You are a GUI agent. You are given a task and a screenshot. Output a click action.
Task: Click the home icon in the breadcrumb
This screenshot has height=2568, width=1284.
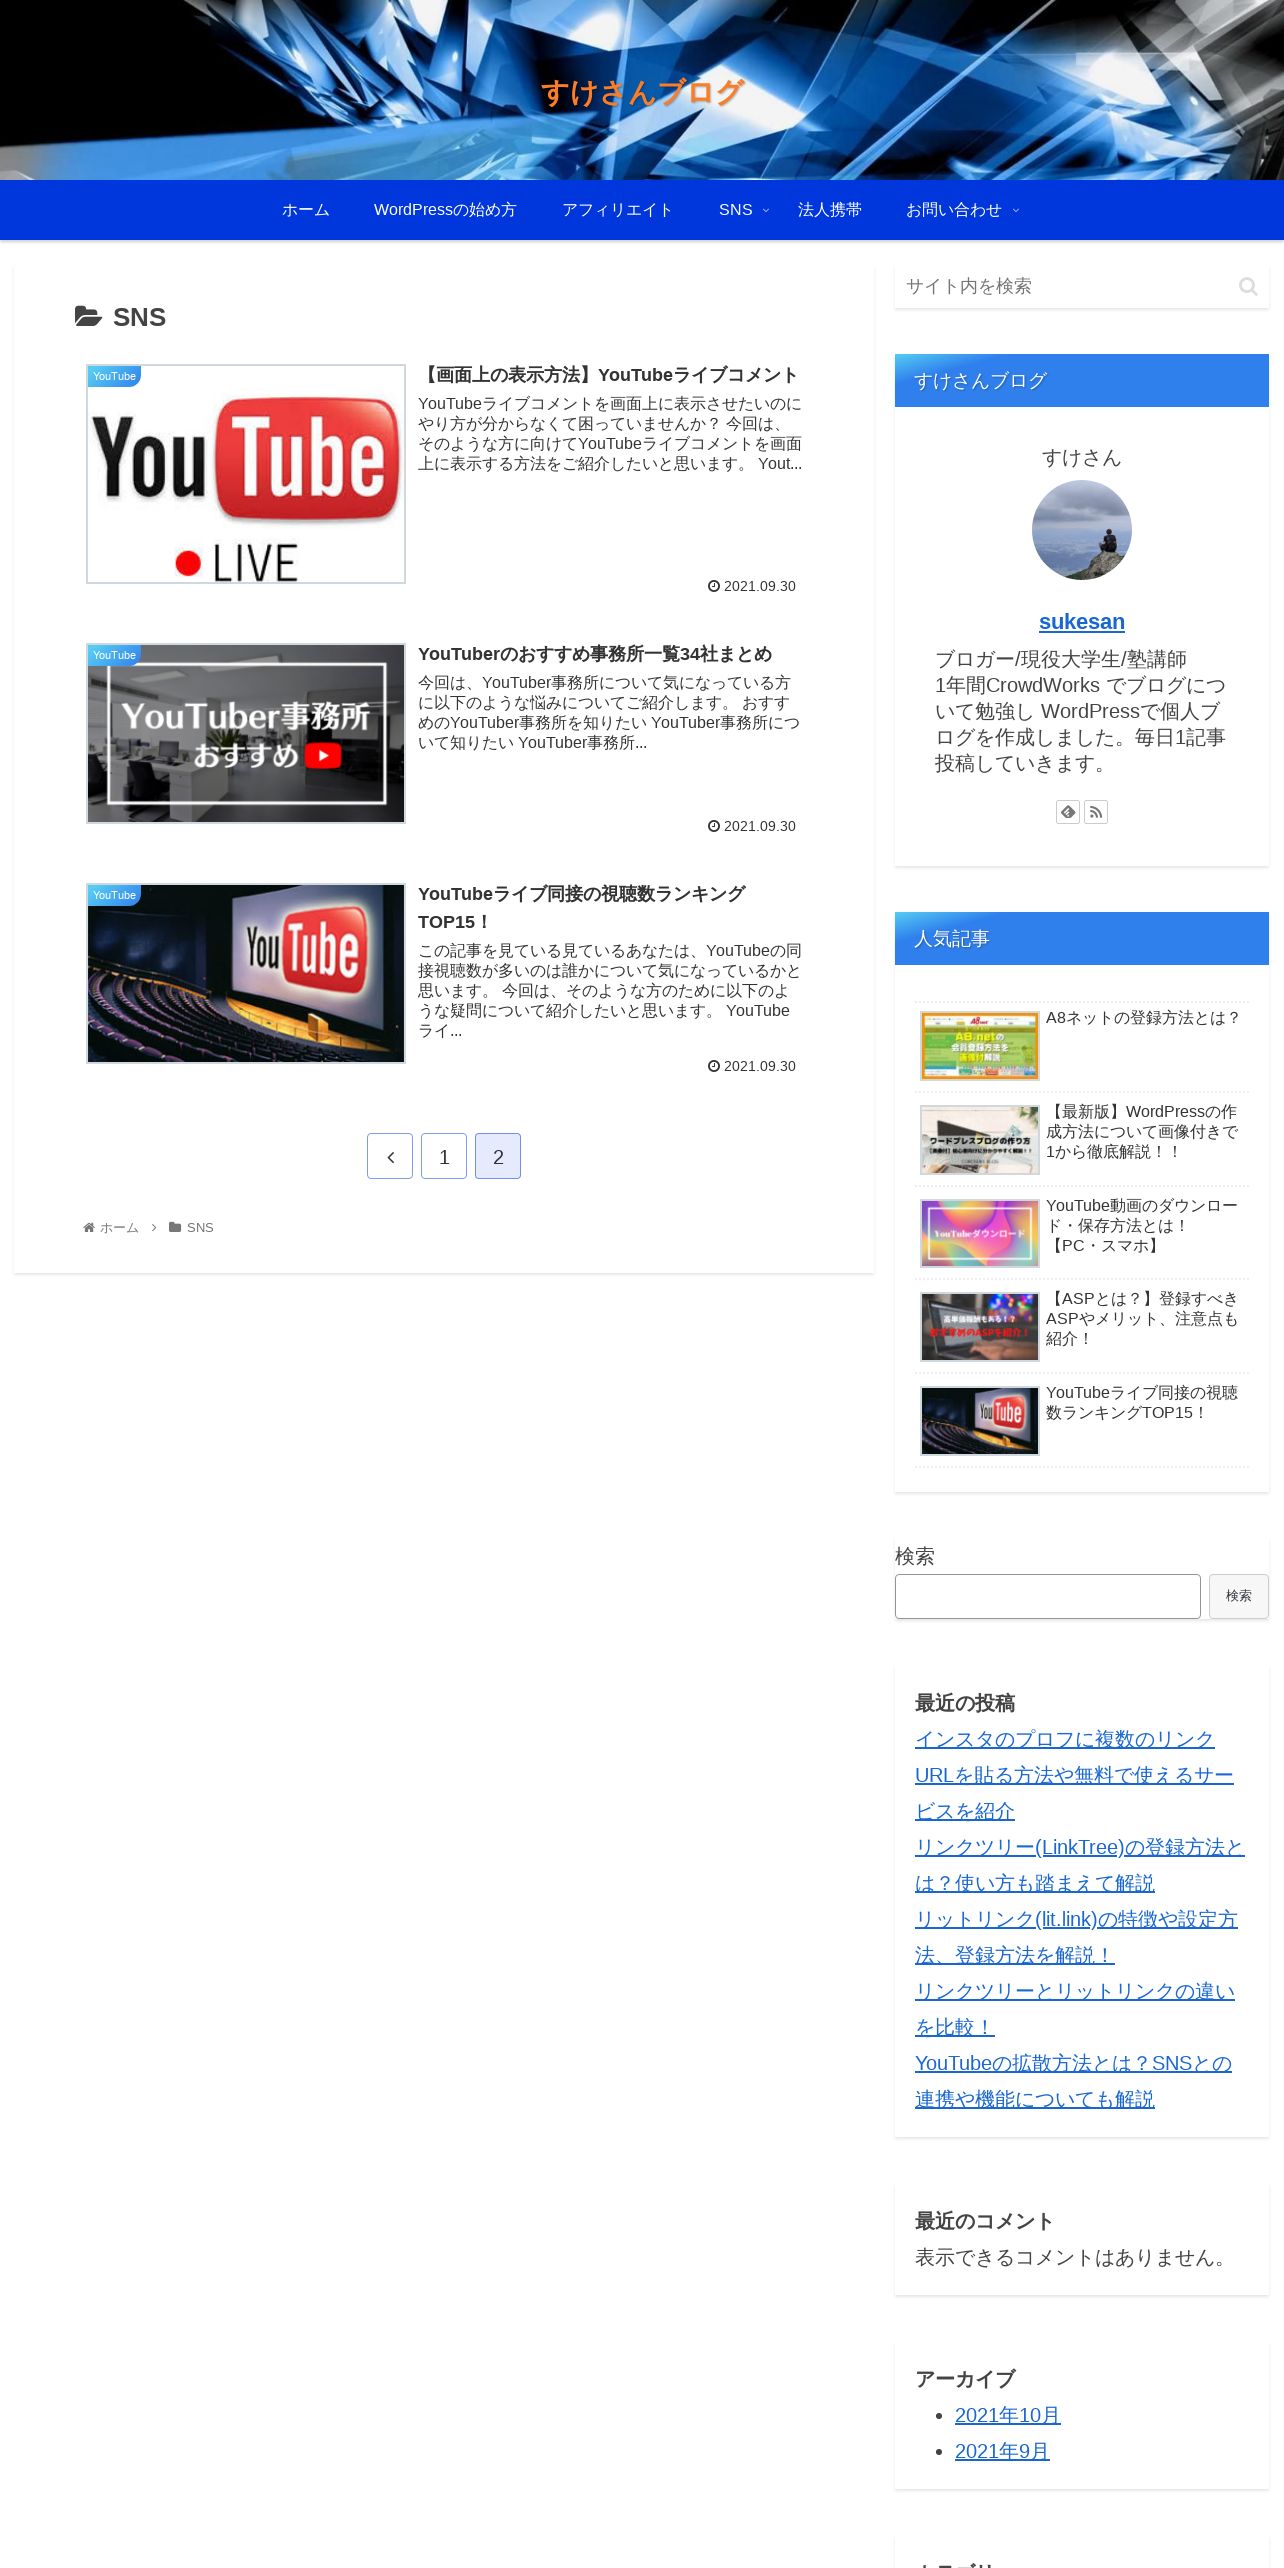89,1227
